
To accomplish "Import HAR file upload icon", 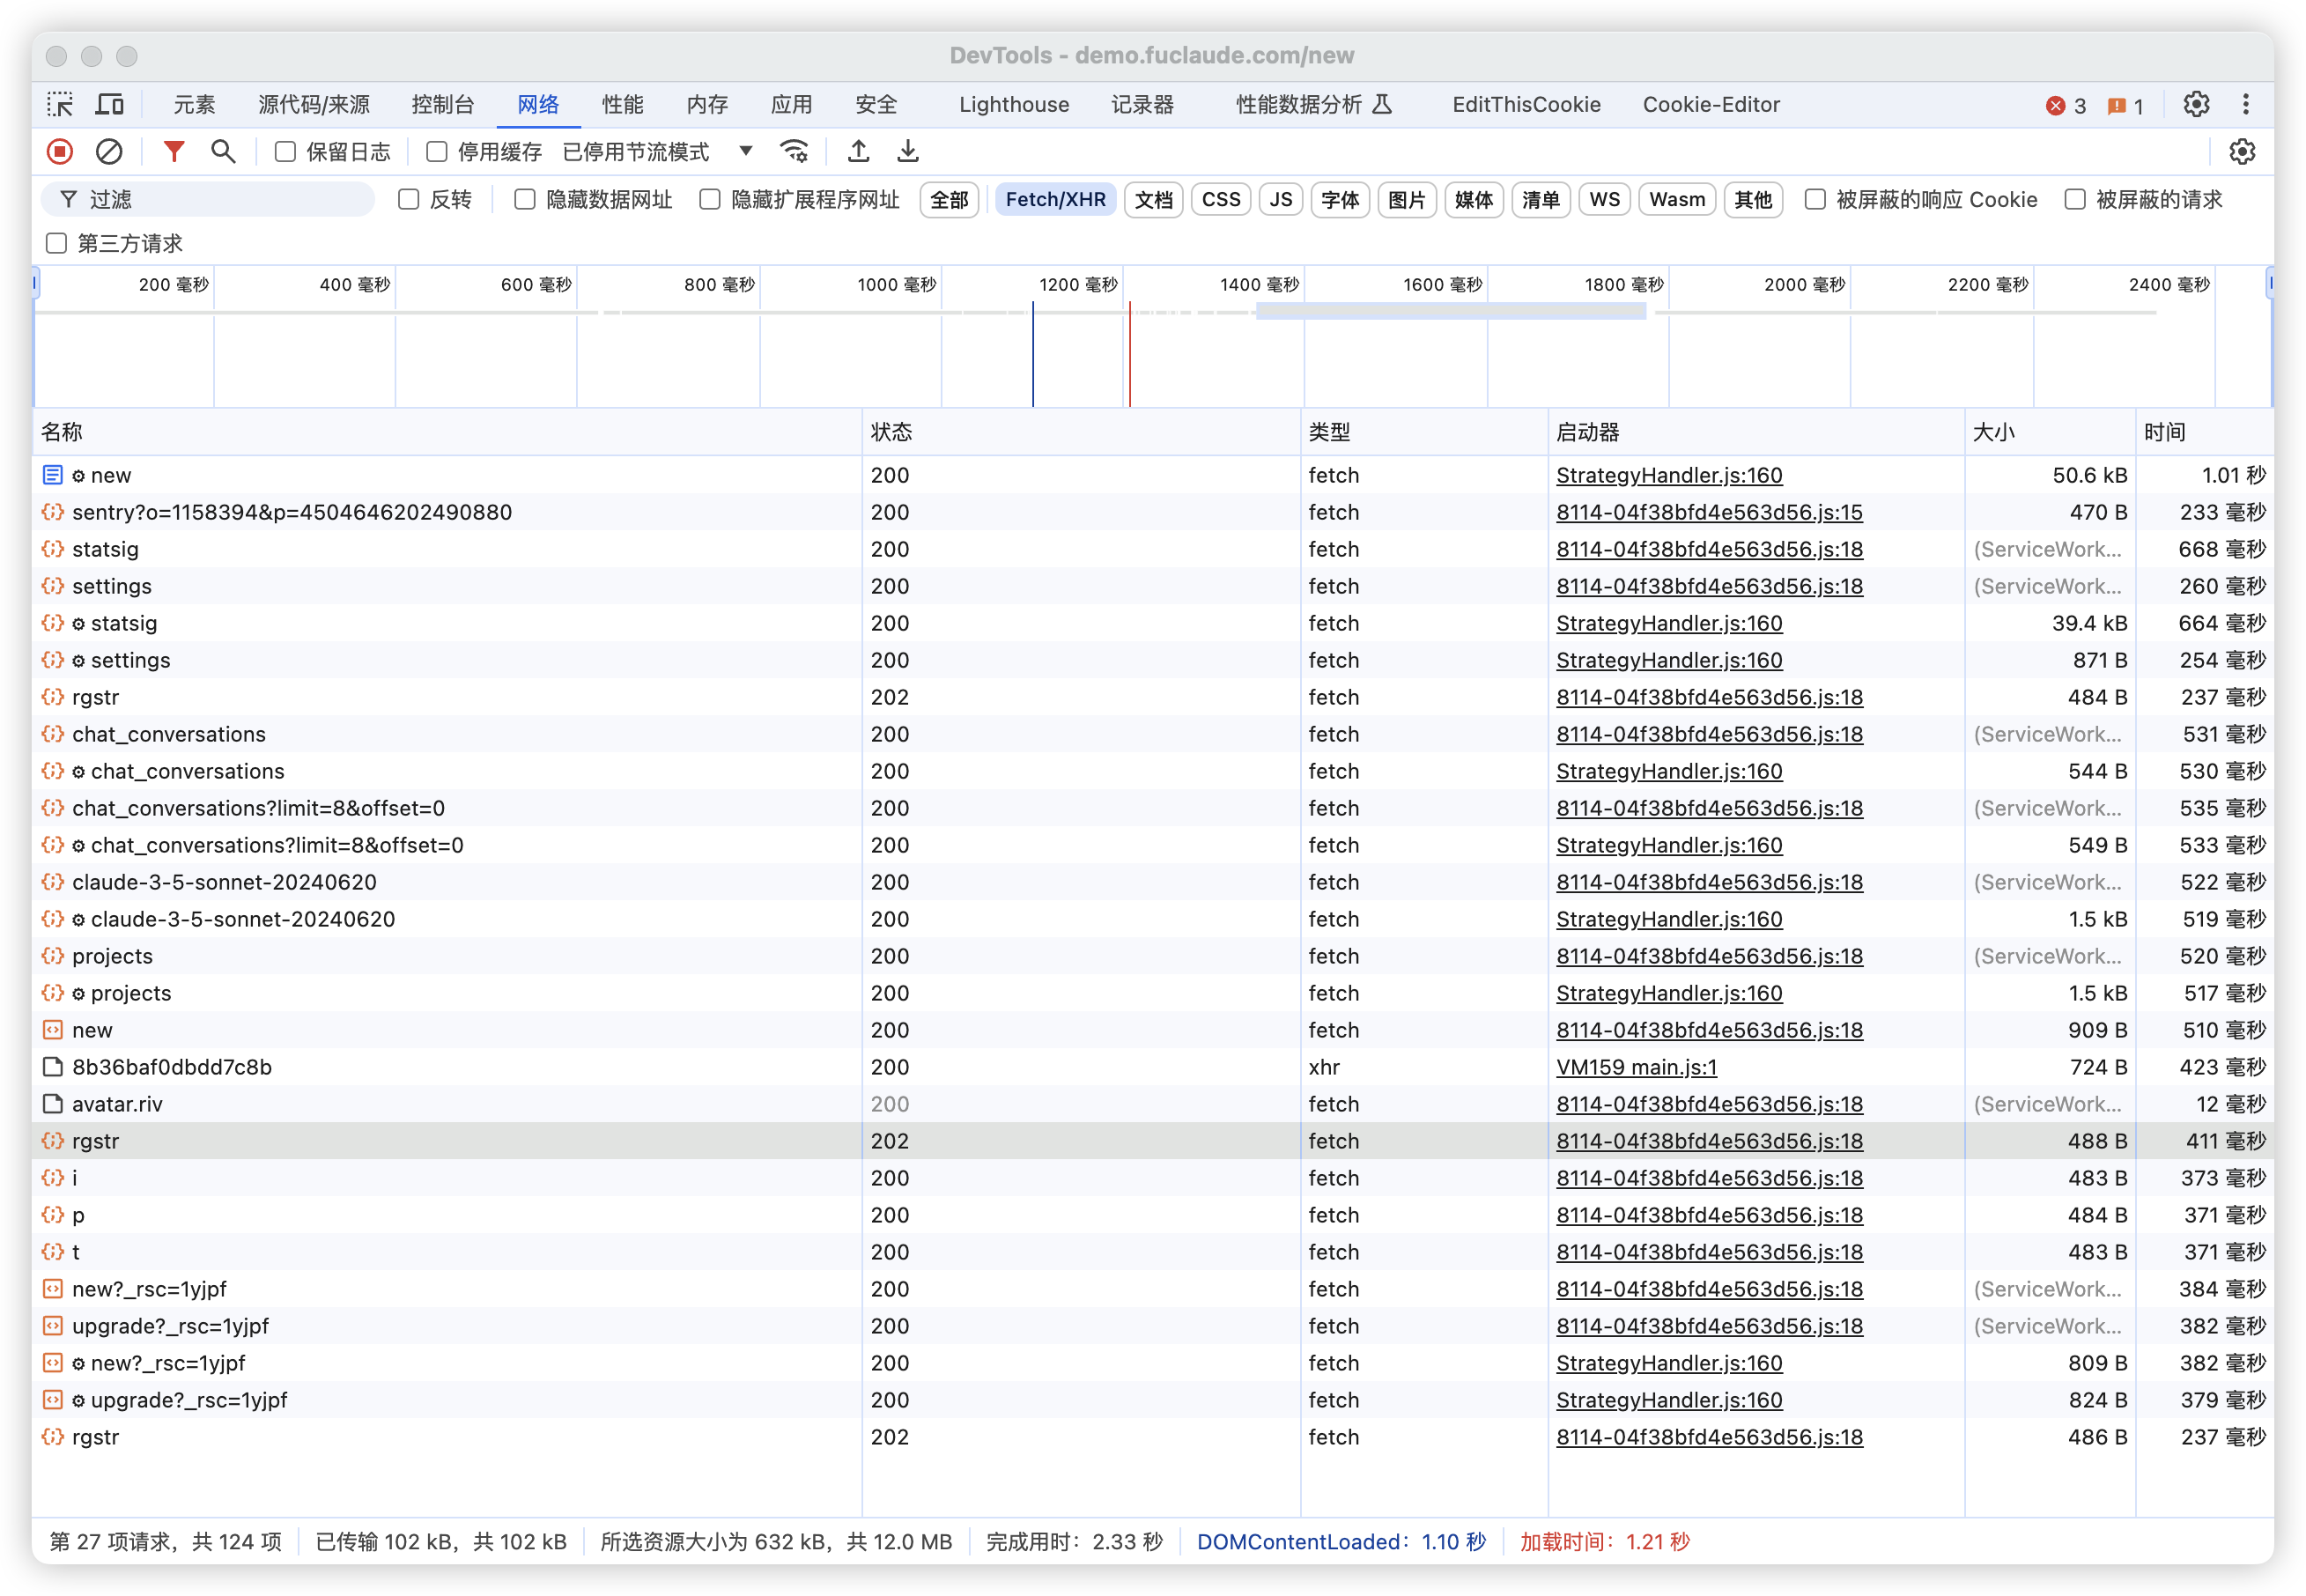I will (858, 152).
